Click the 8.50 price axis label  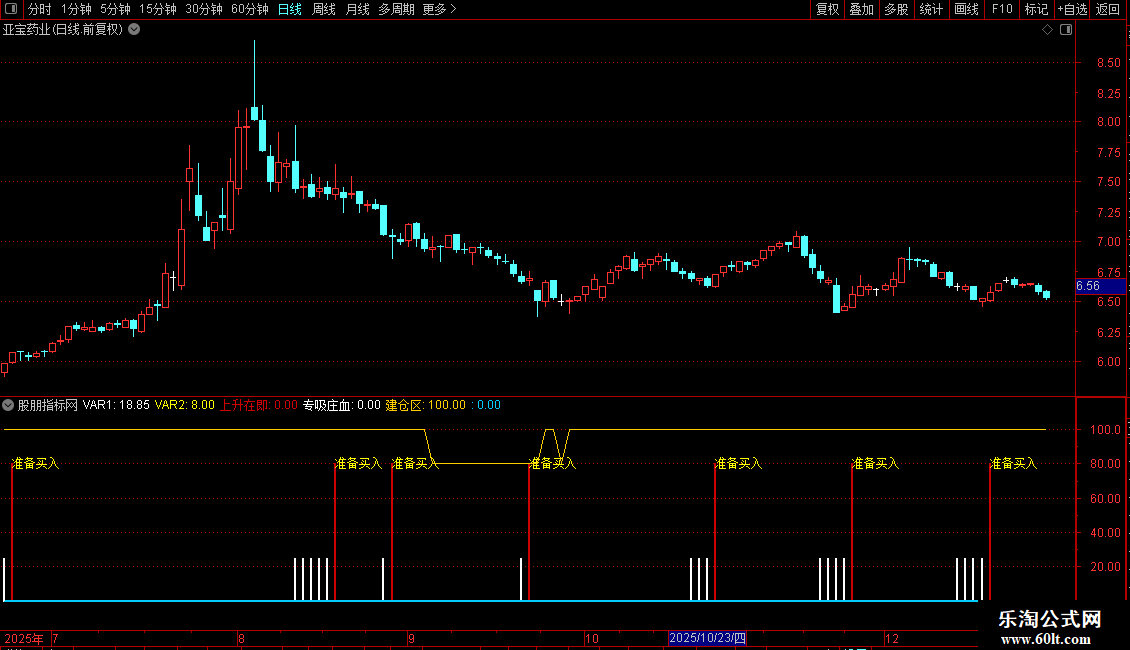[x=1108, y=63]
